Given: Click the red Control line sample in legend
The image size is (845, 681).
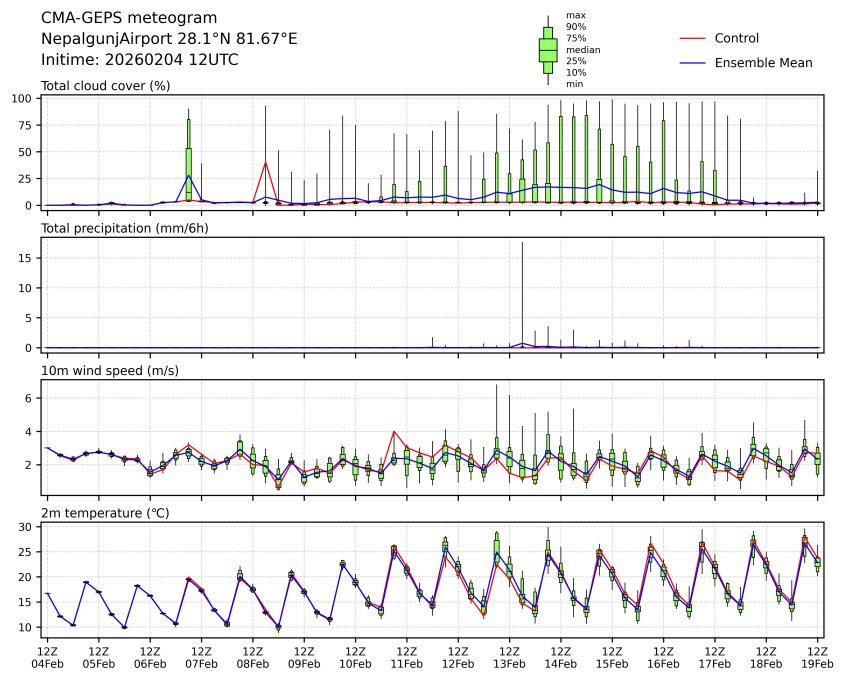Looking at the screenshot, I should click(x=692, y=38).
